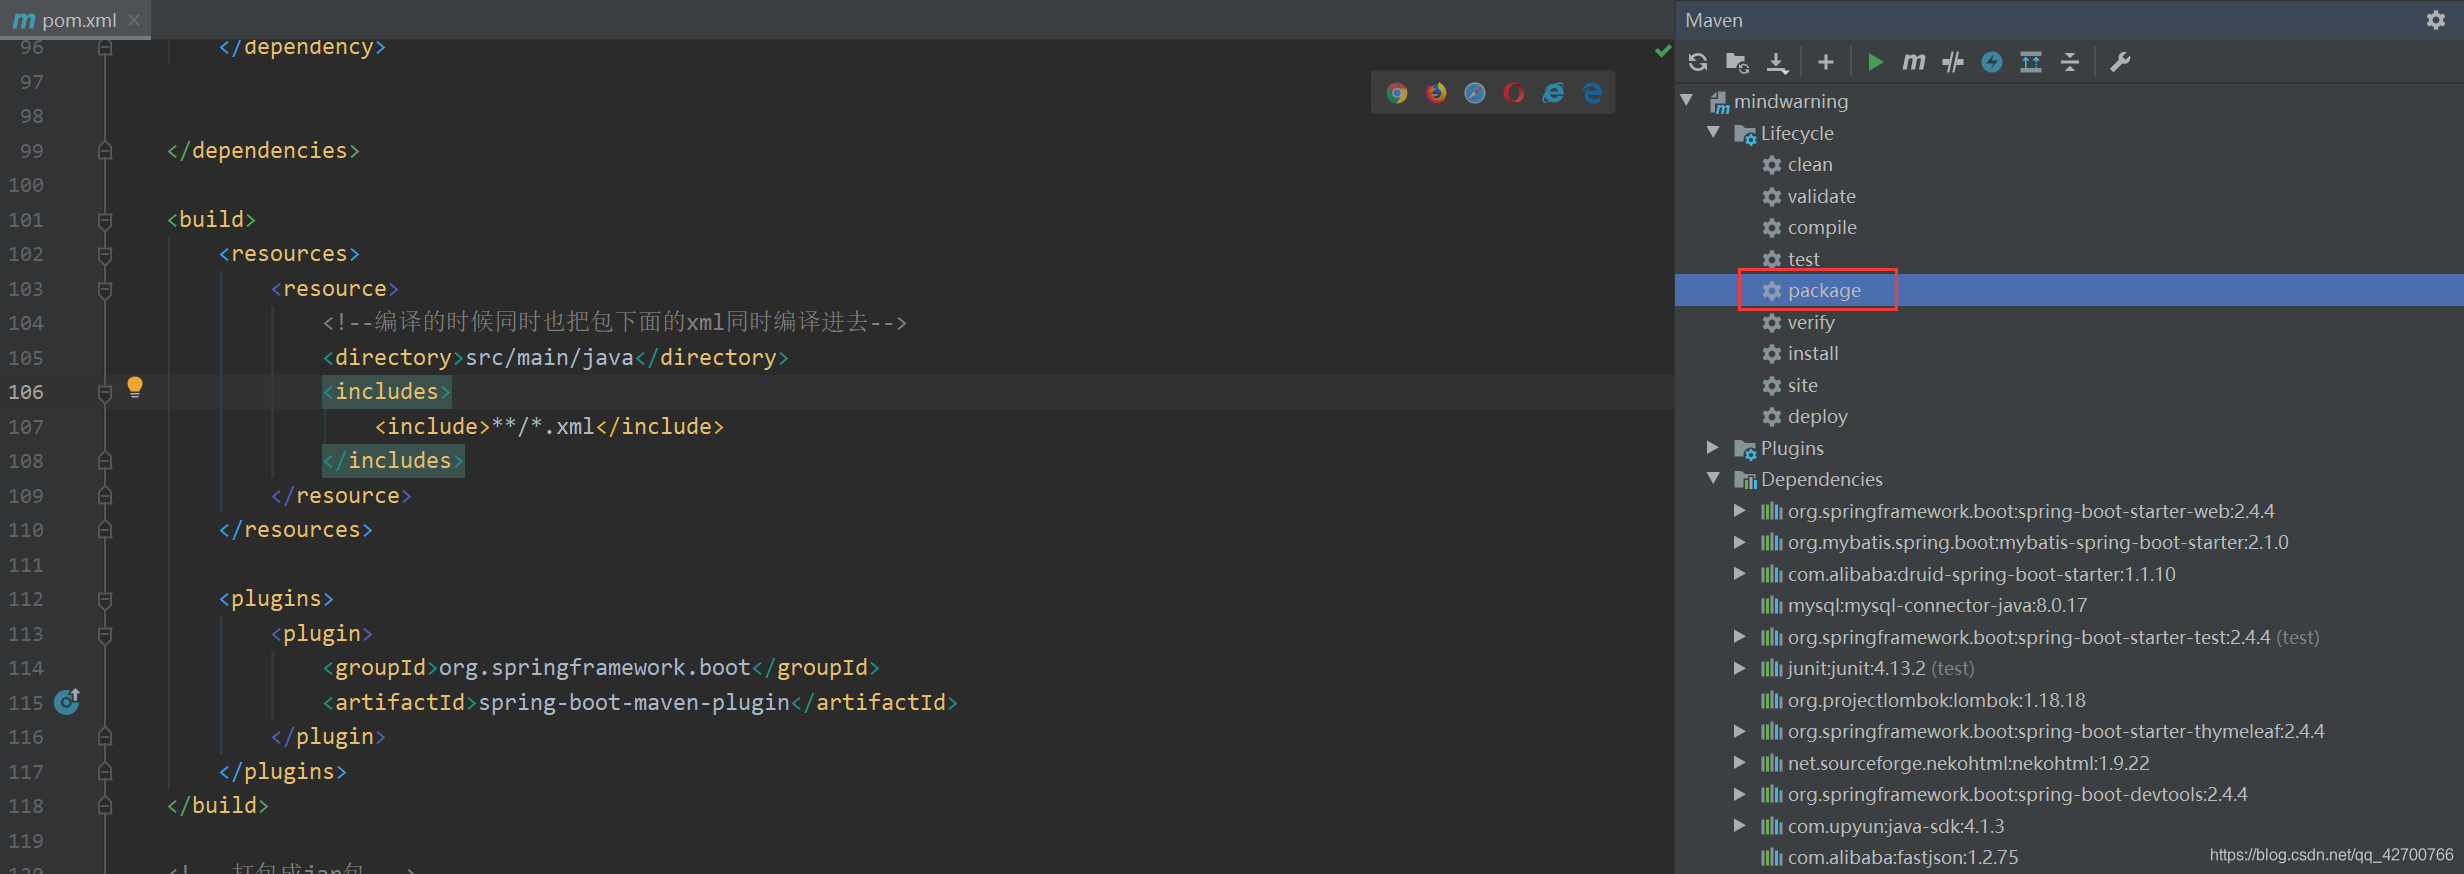
Task: Expand junit:junit:4.13.2 dependency
Action: (x=1740, y=668)
